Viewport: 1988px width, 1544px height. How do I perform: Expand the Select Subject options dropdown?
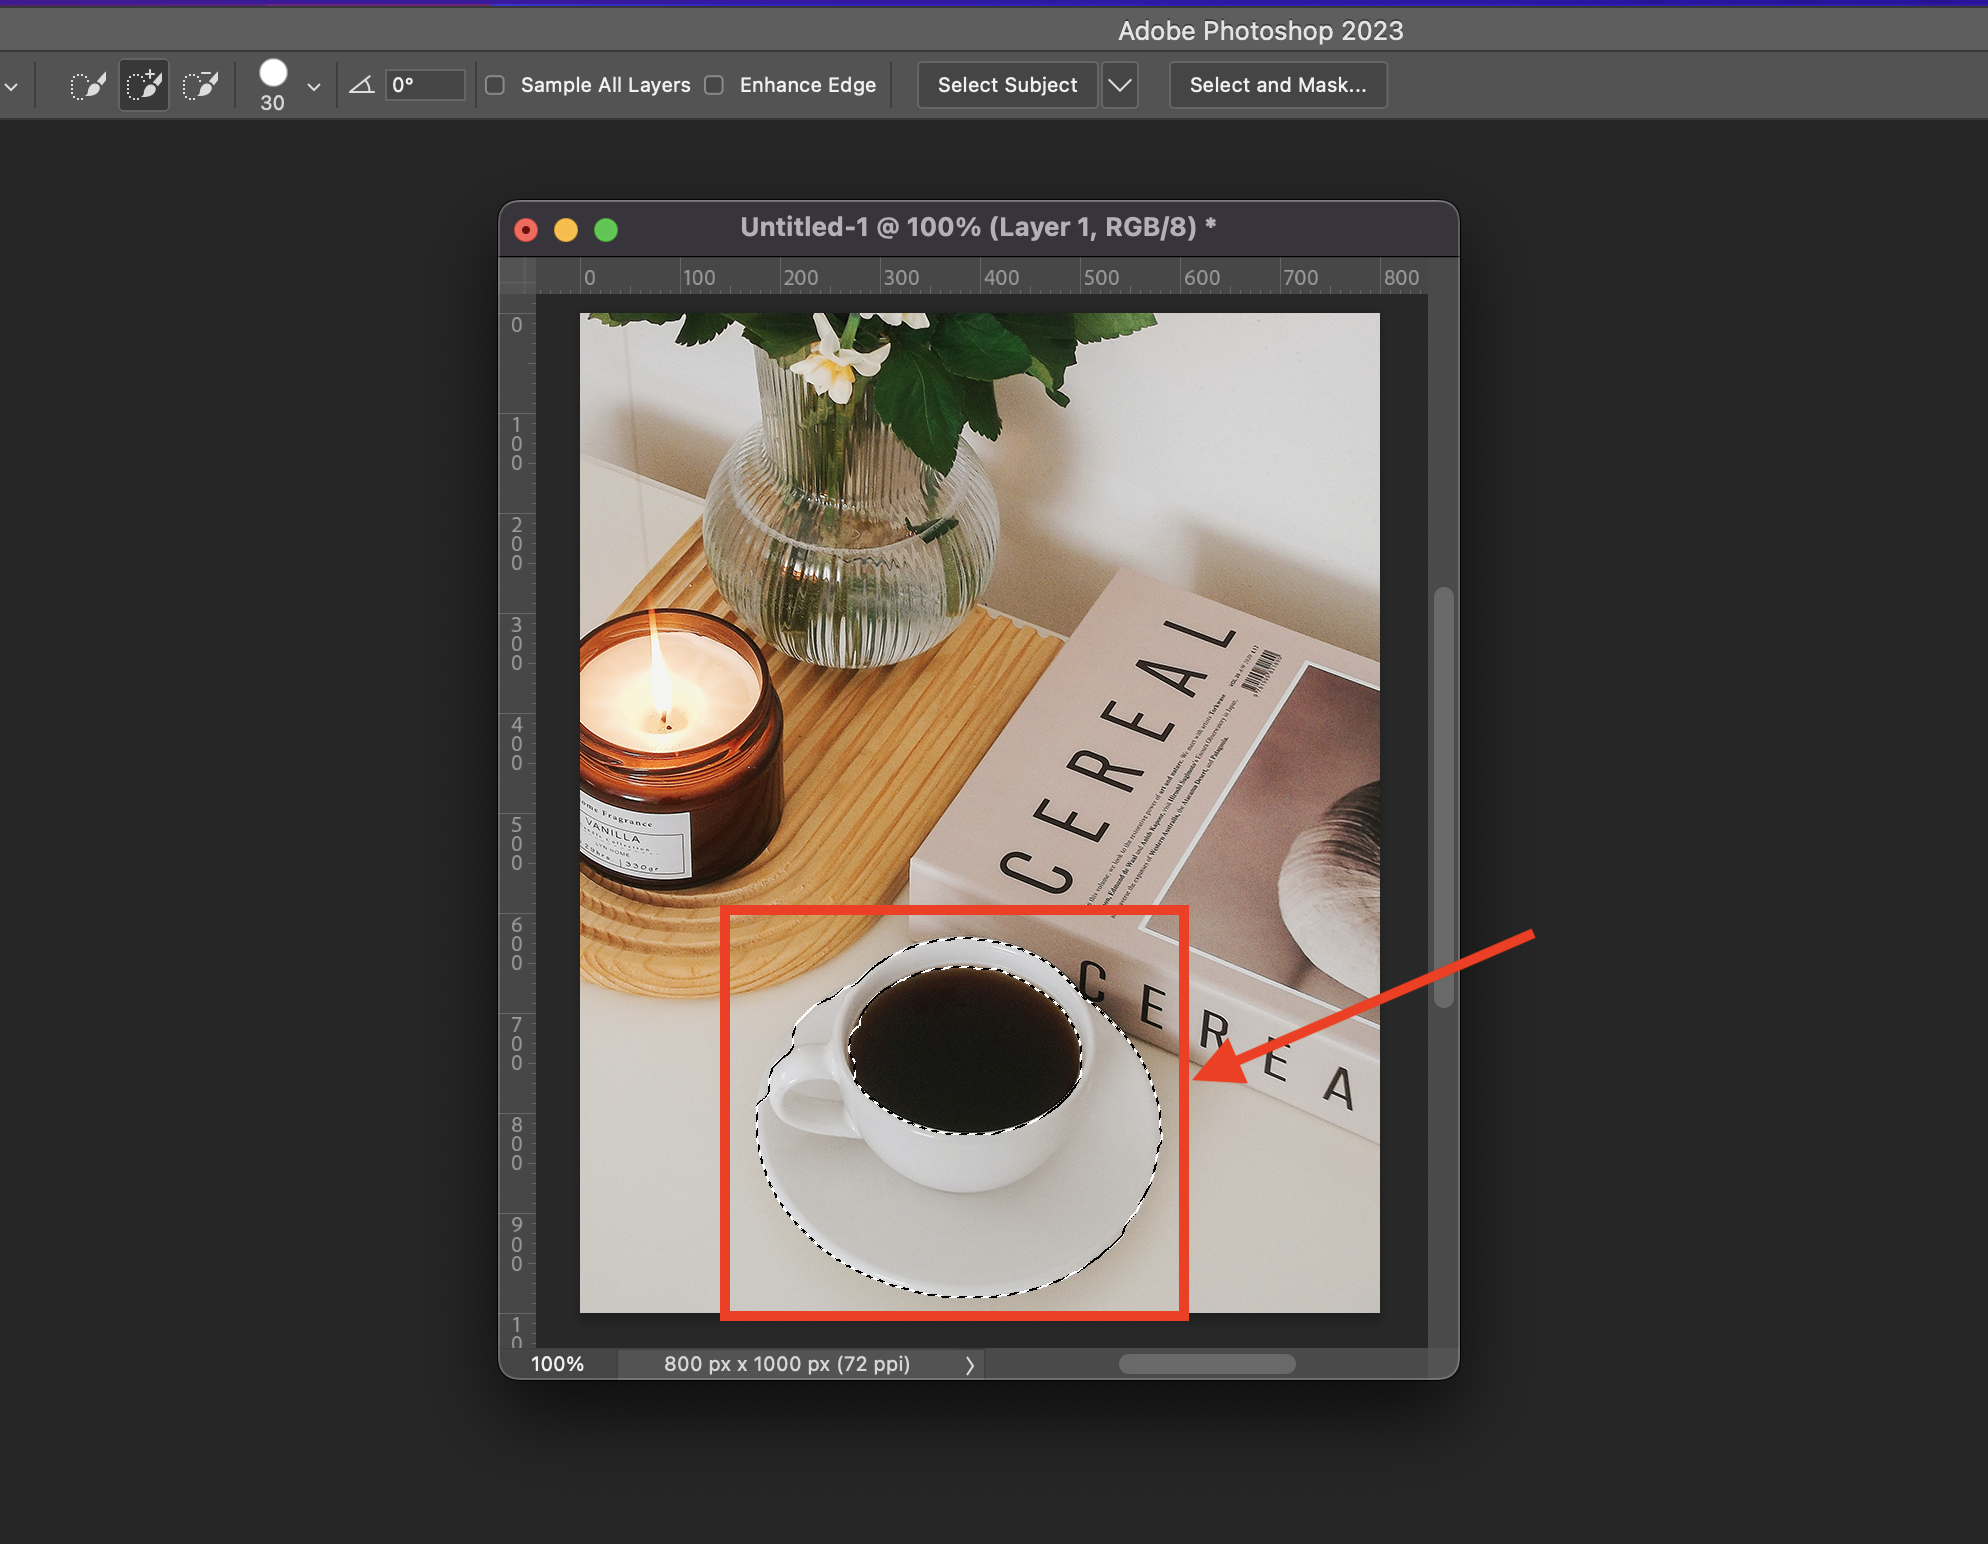click(x=1120, y=86)
